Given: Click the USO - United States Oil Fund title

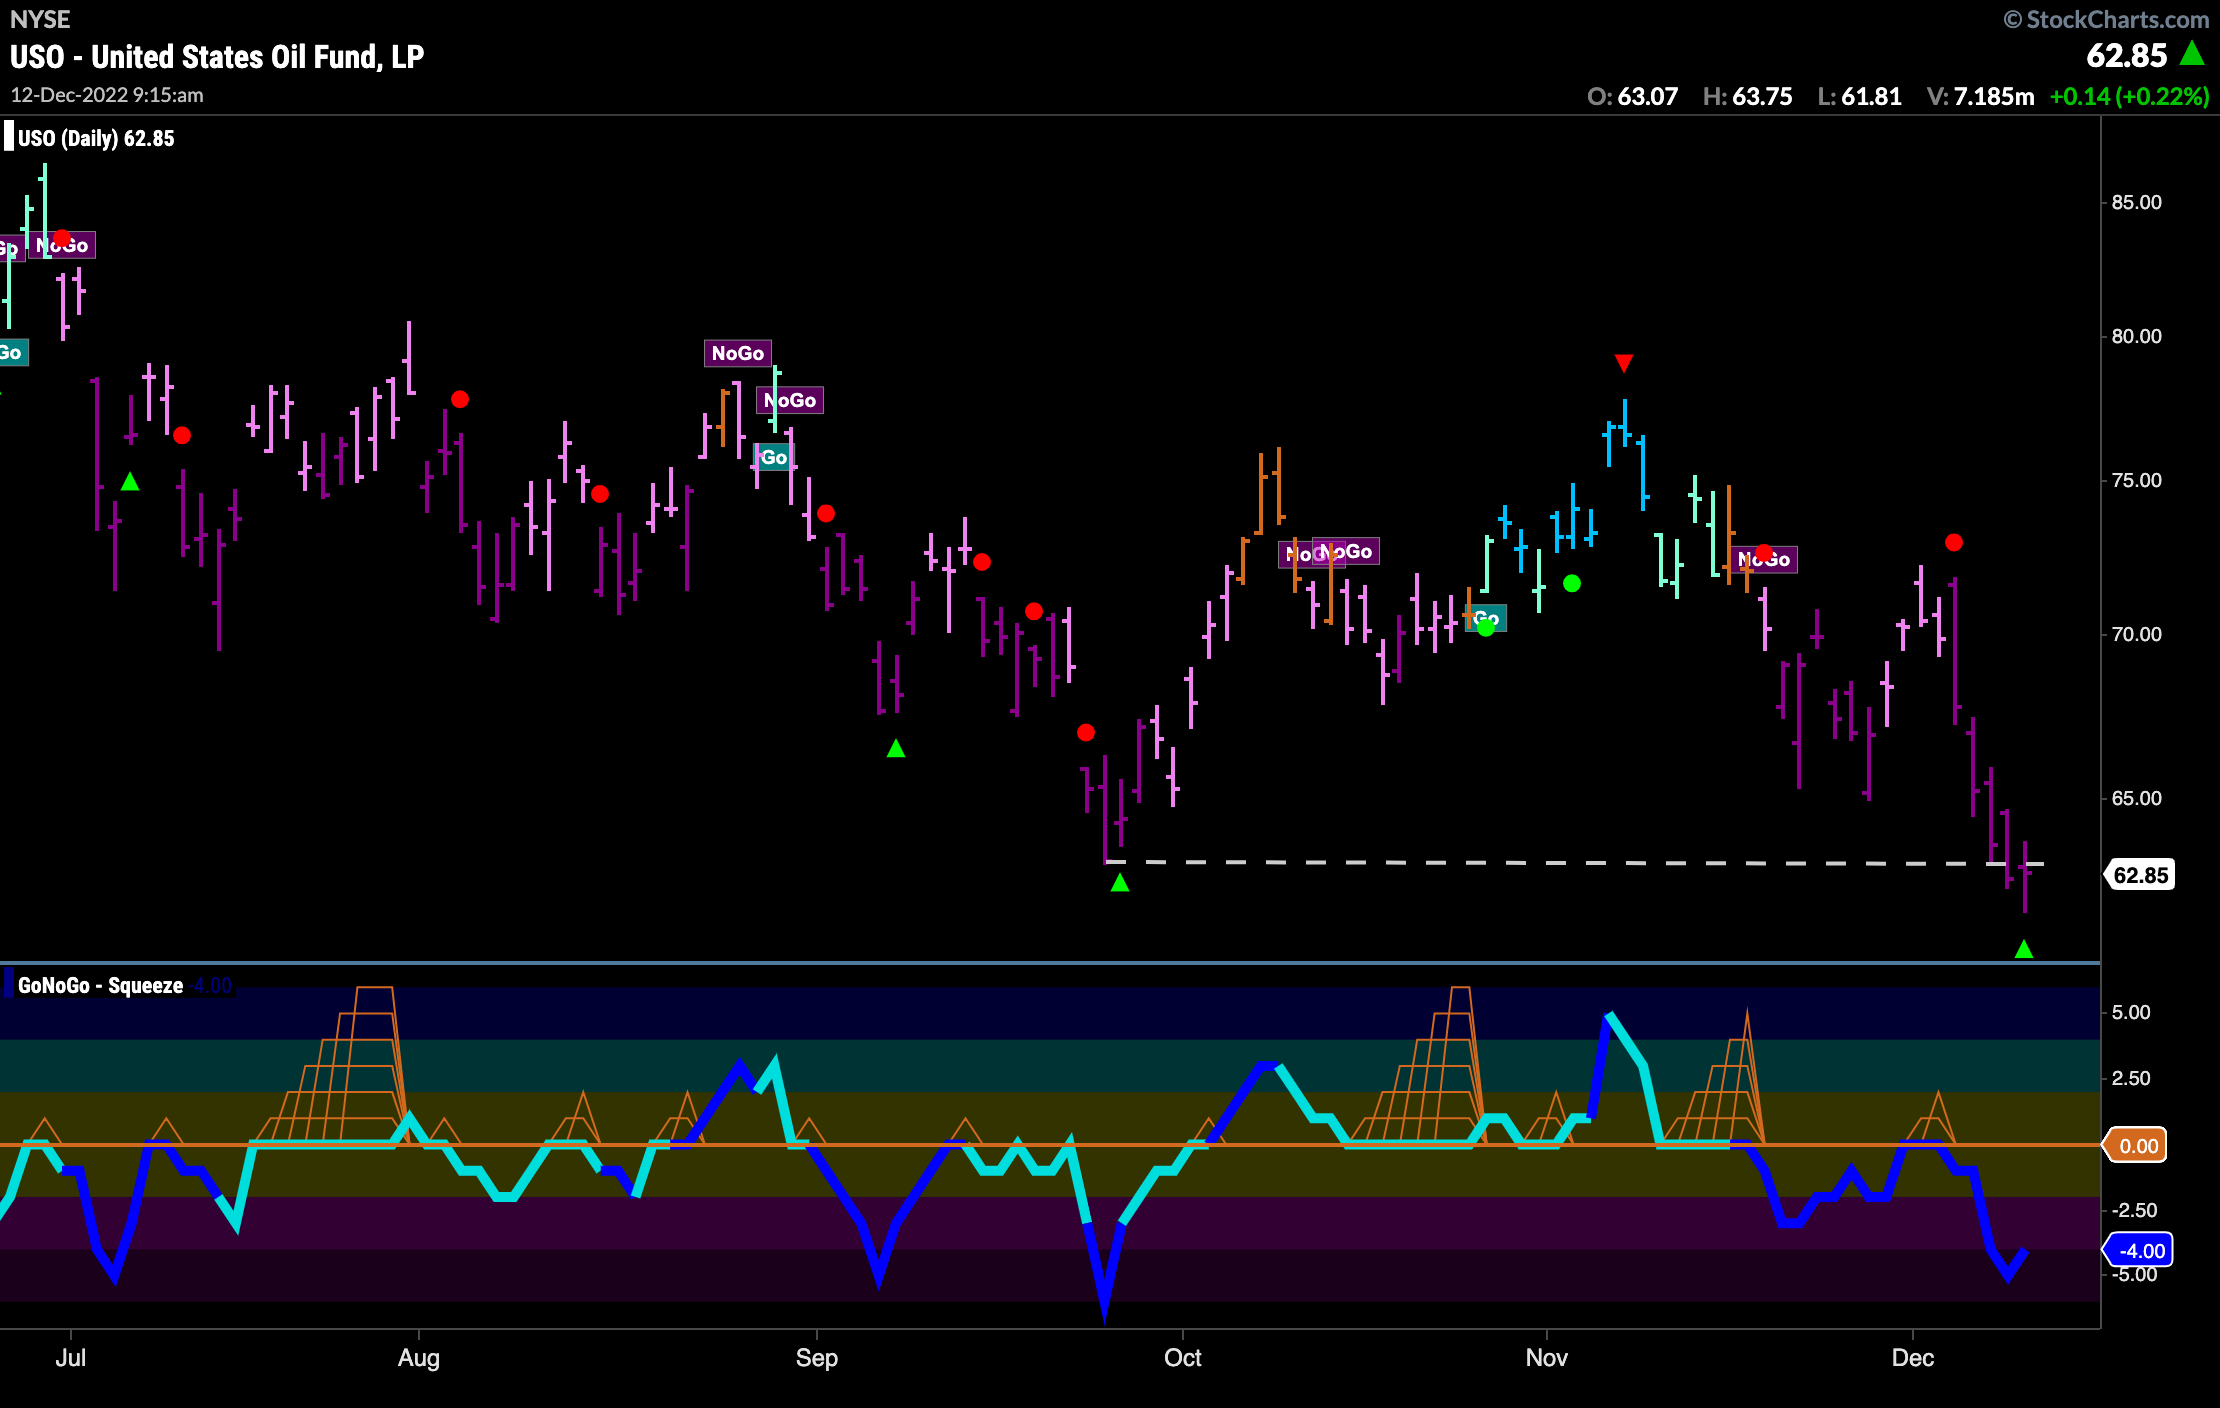Looking at the screenshot, I should 217,57.
